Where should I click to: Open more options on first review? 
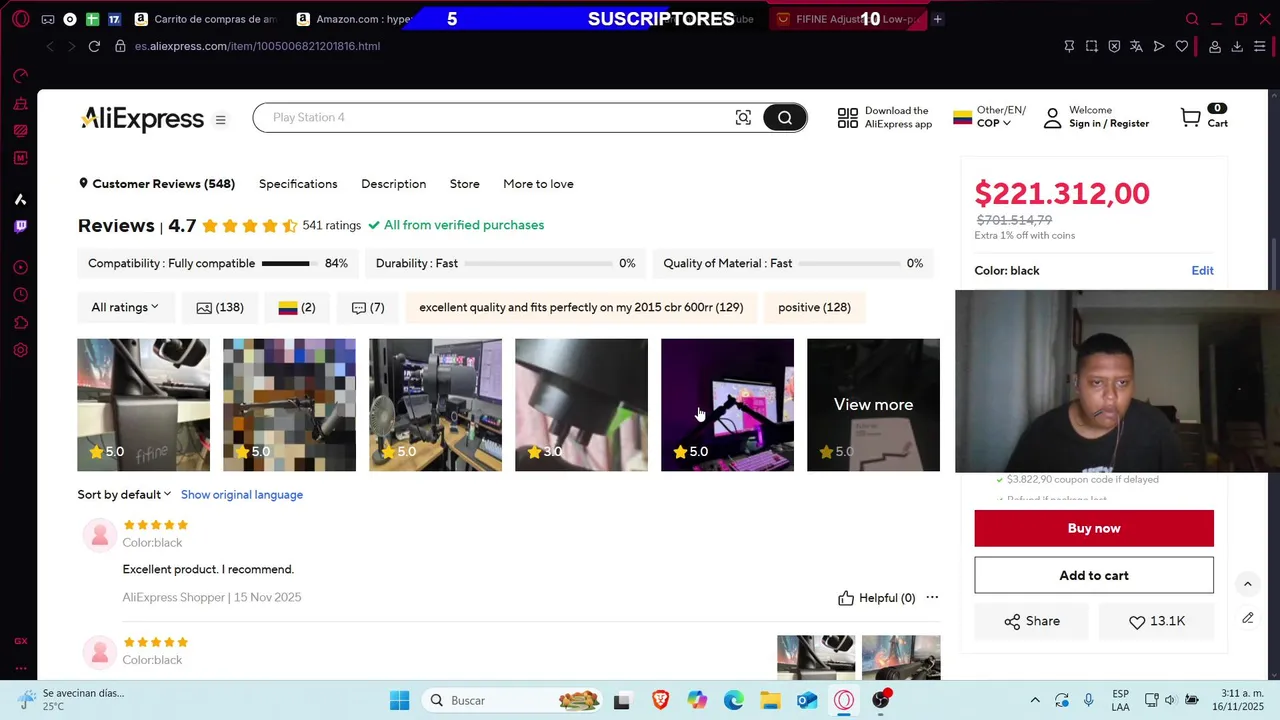point(932,597)
